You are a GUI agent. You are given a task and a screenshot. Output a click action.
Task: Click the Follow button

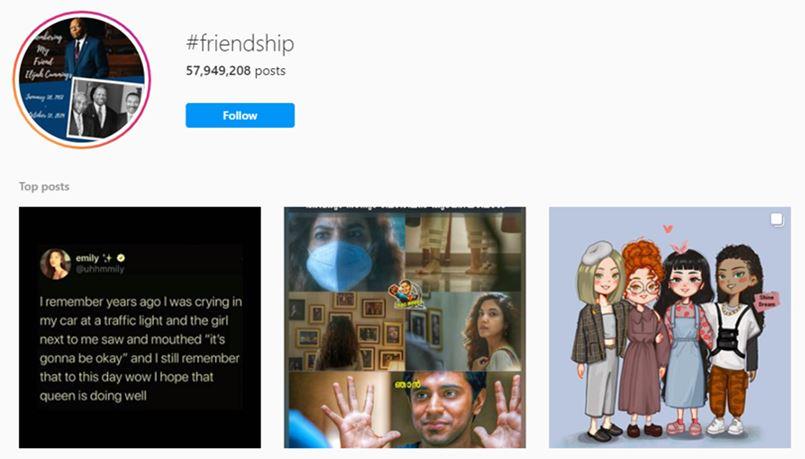click(x=240, y=115)
